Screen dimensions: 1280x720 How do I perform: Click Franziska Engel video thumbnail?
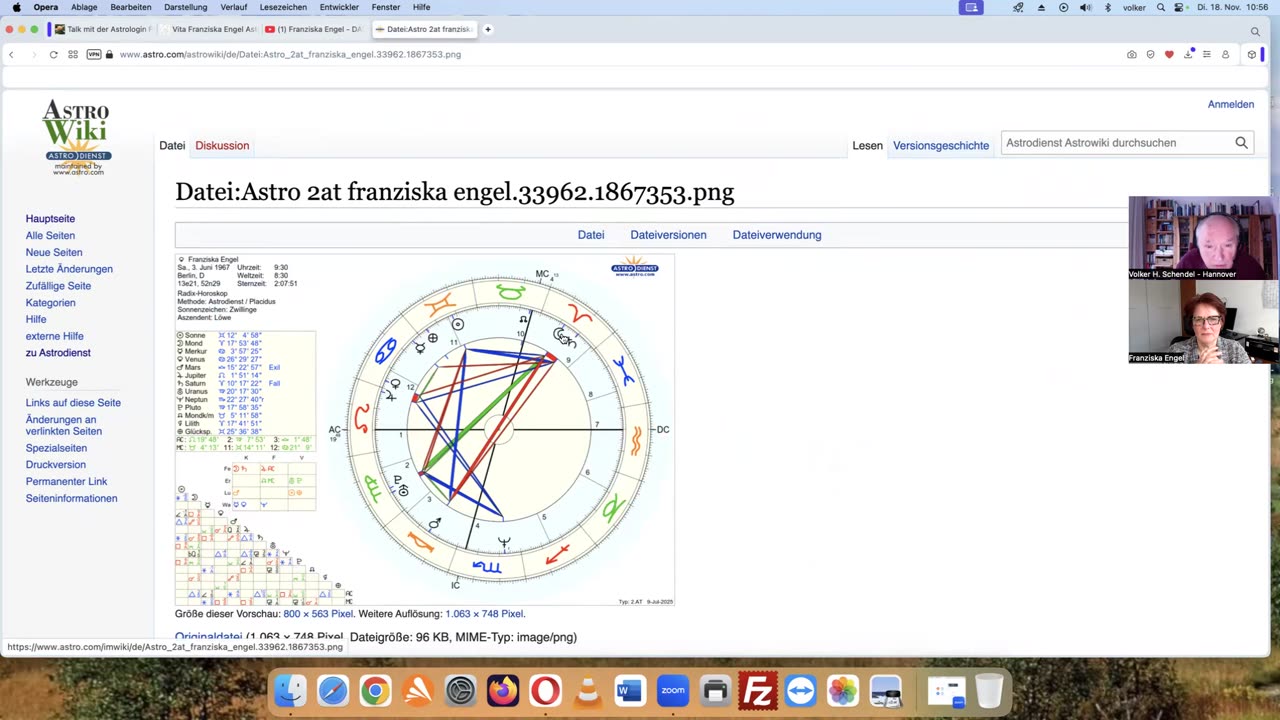click(x=1204, y=321)
